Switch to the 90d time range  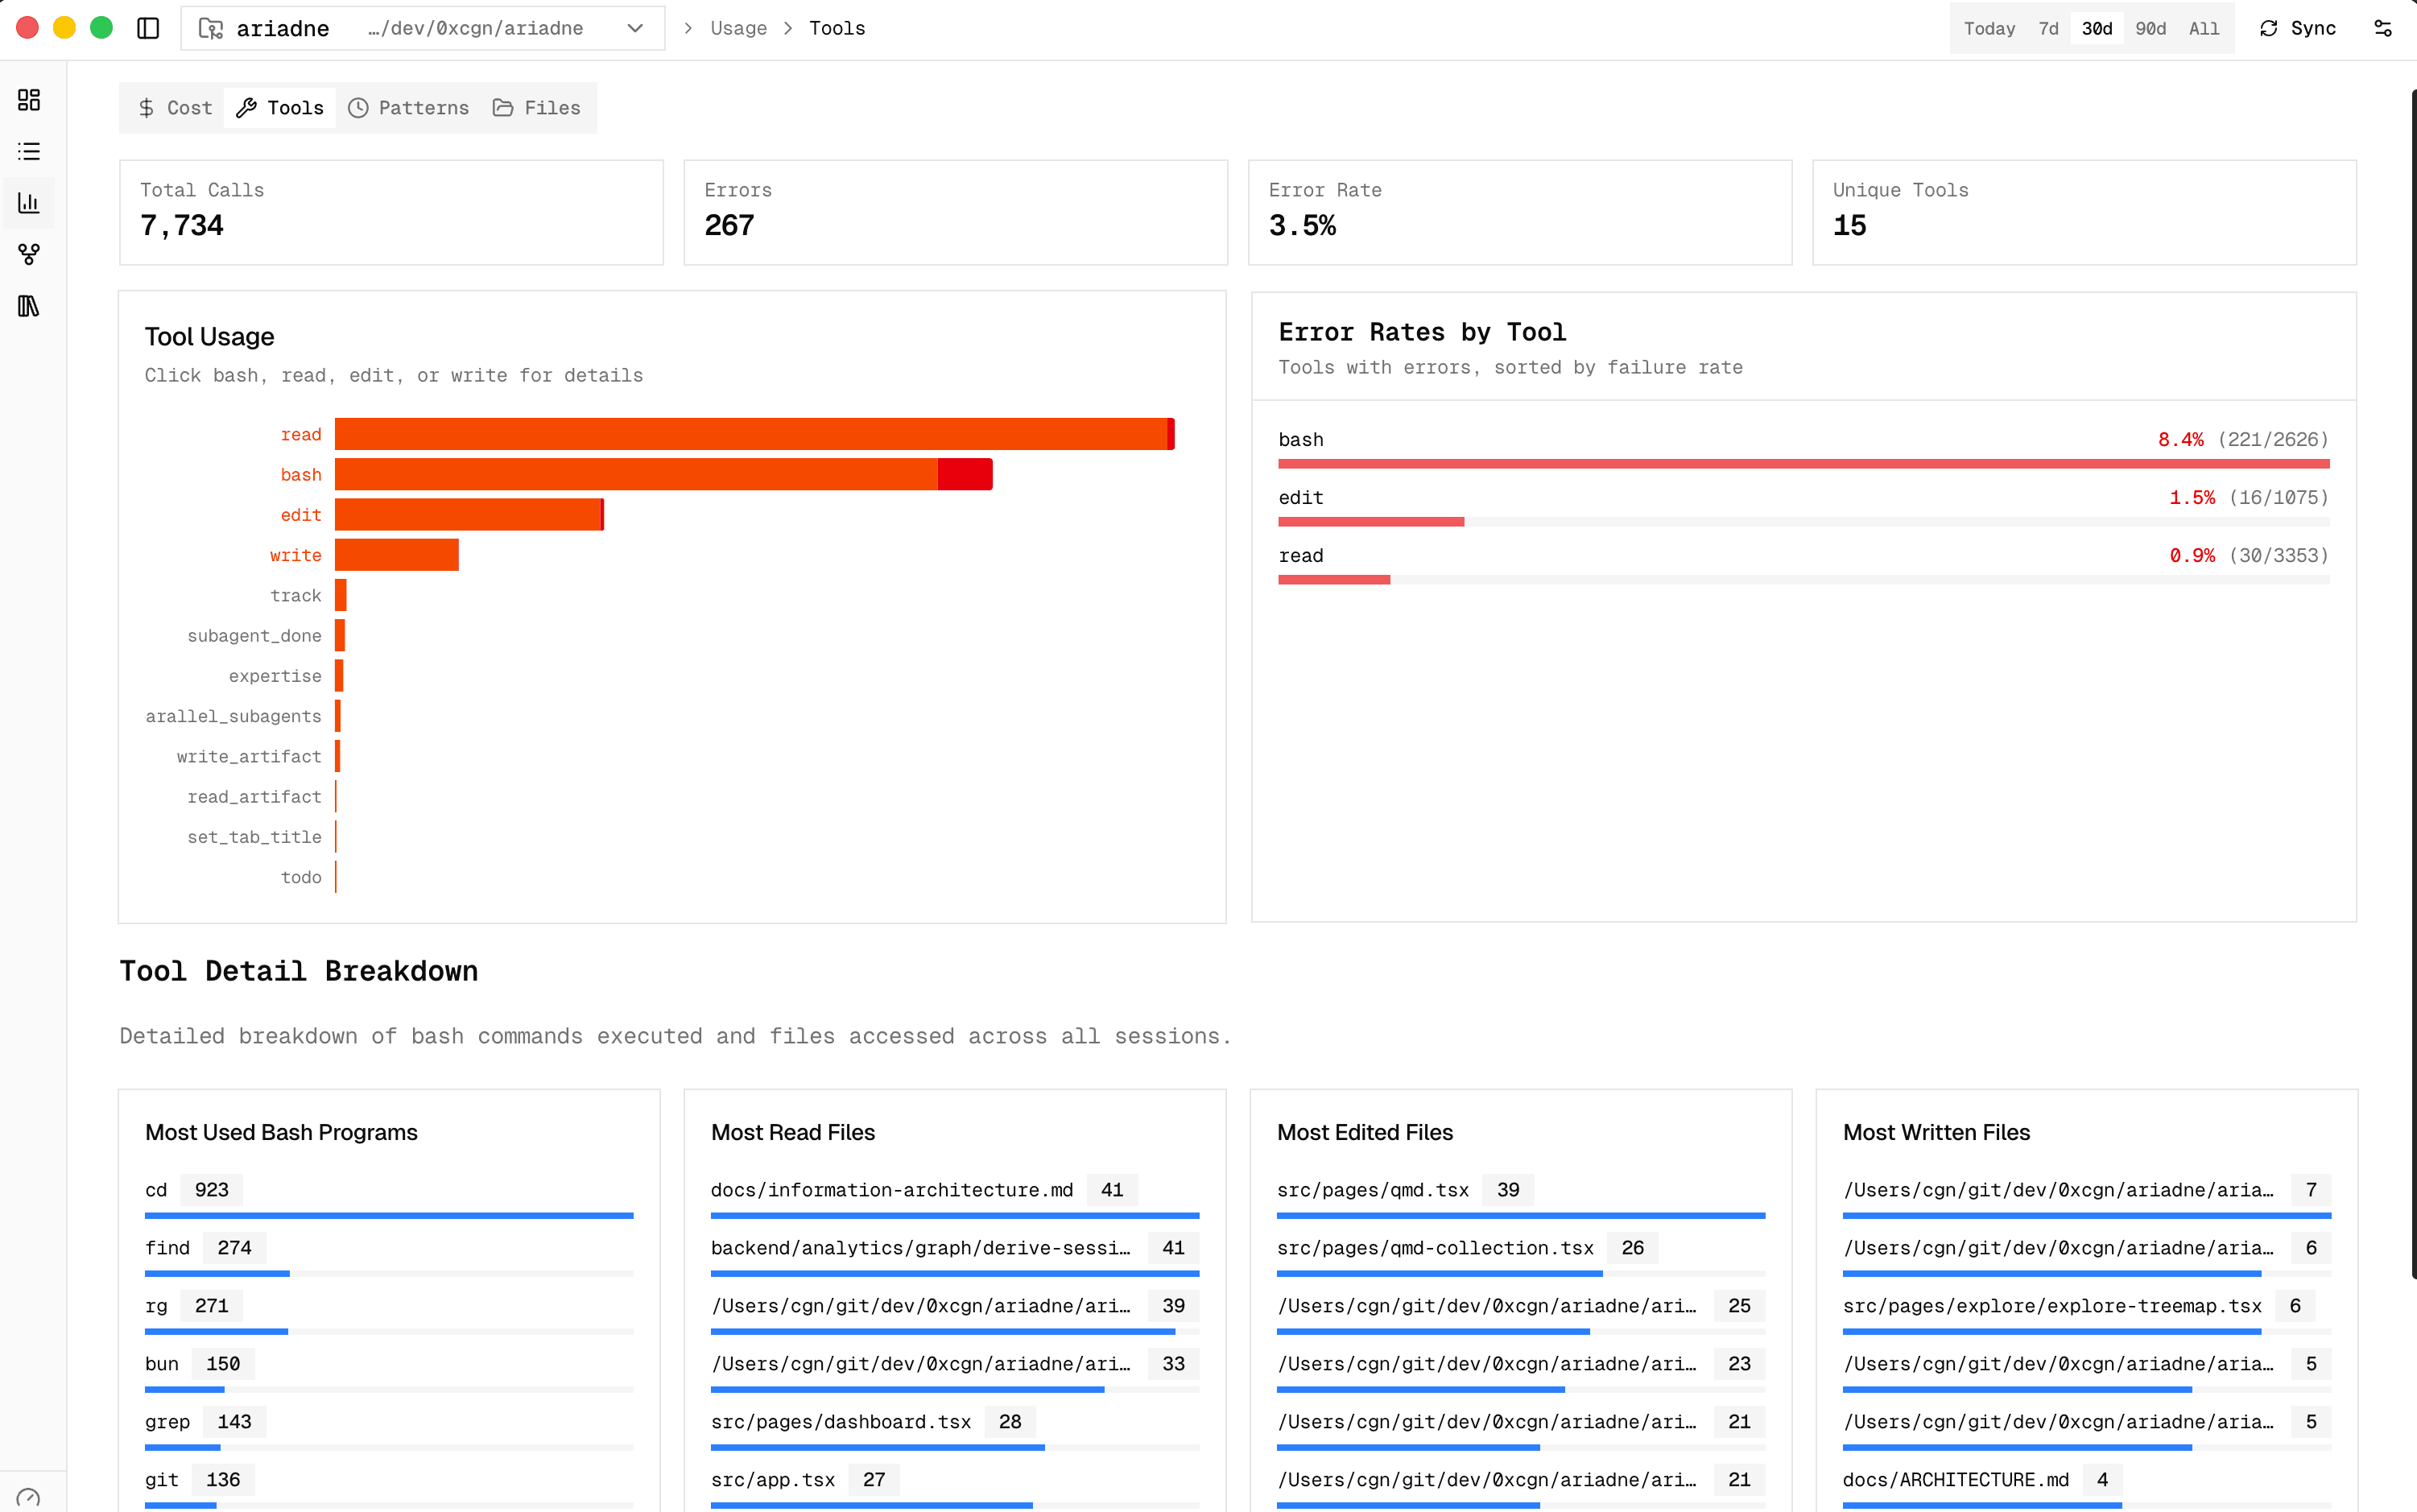tap(2151, 28)
